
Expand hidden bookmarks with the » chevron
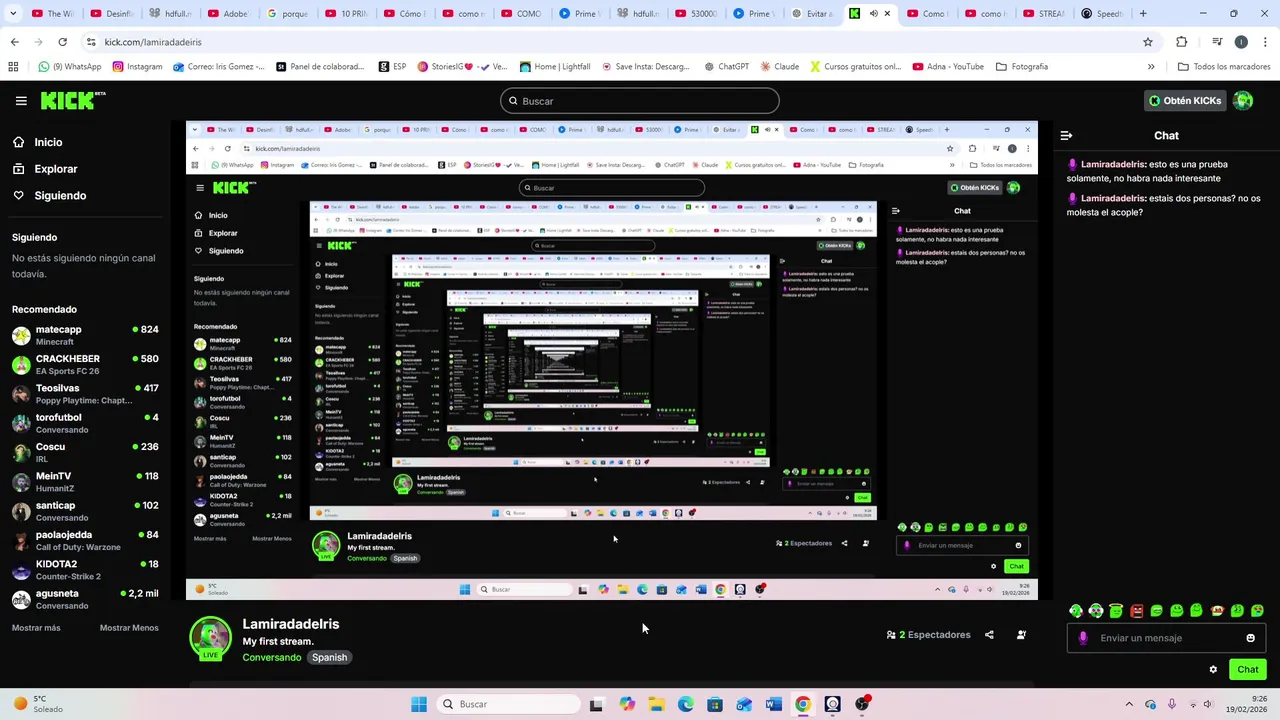(x=1151, y=67)
